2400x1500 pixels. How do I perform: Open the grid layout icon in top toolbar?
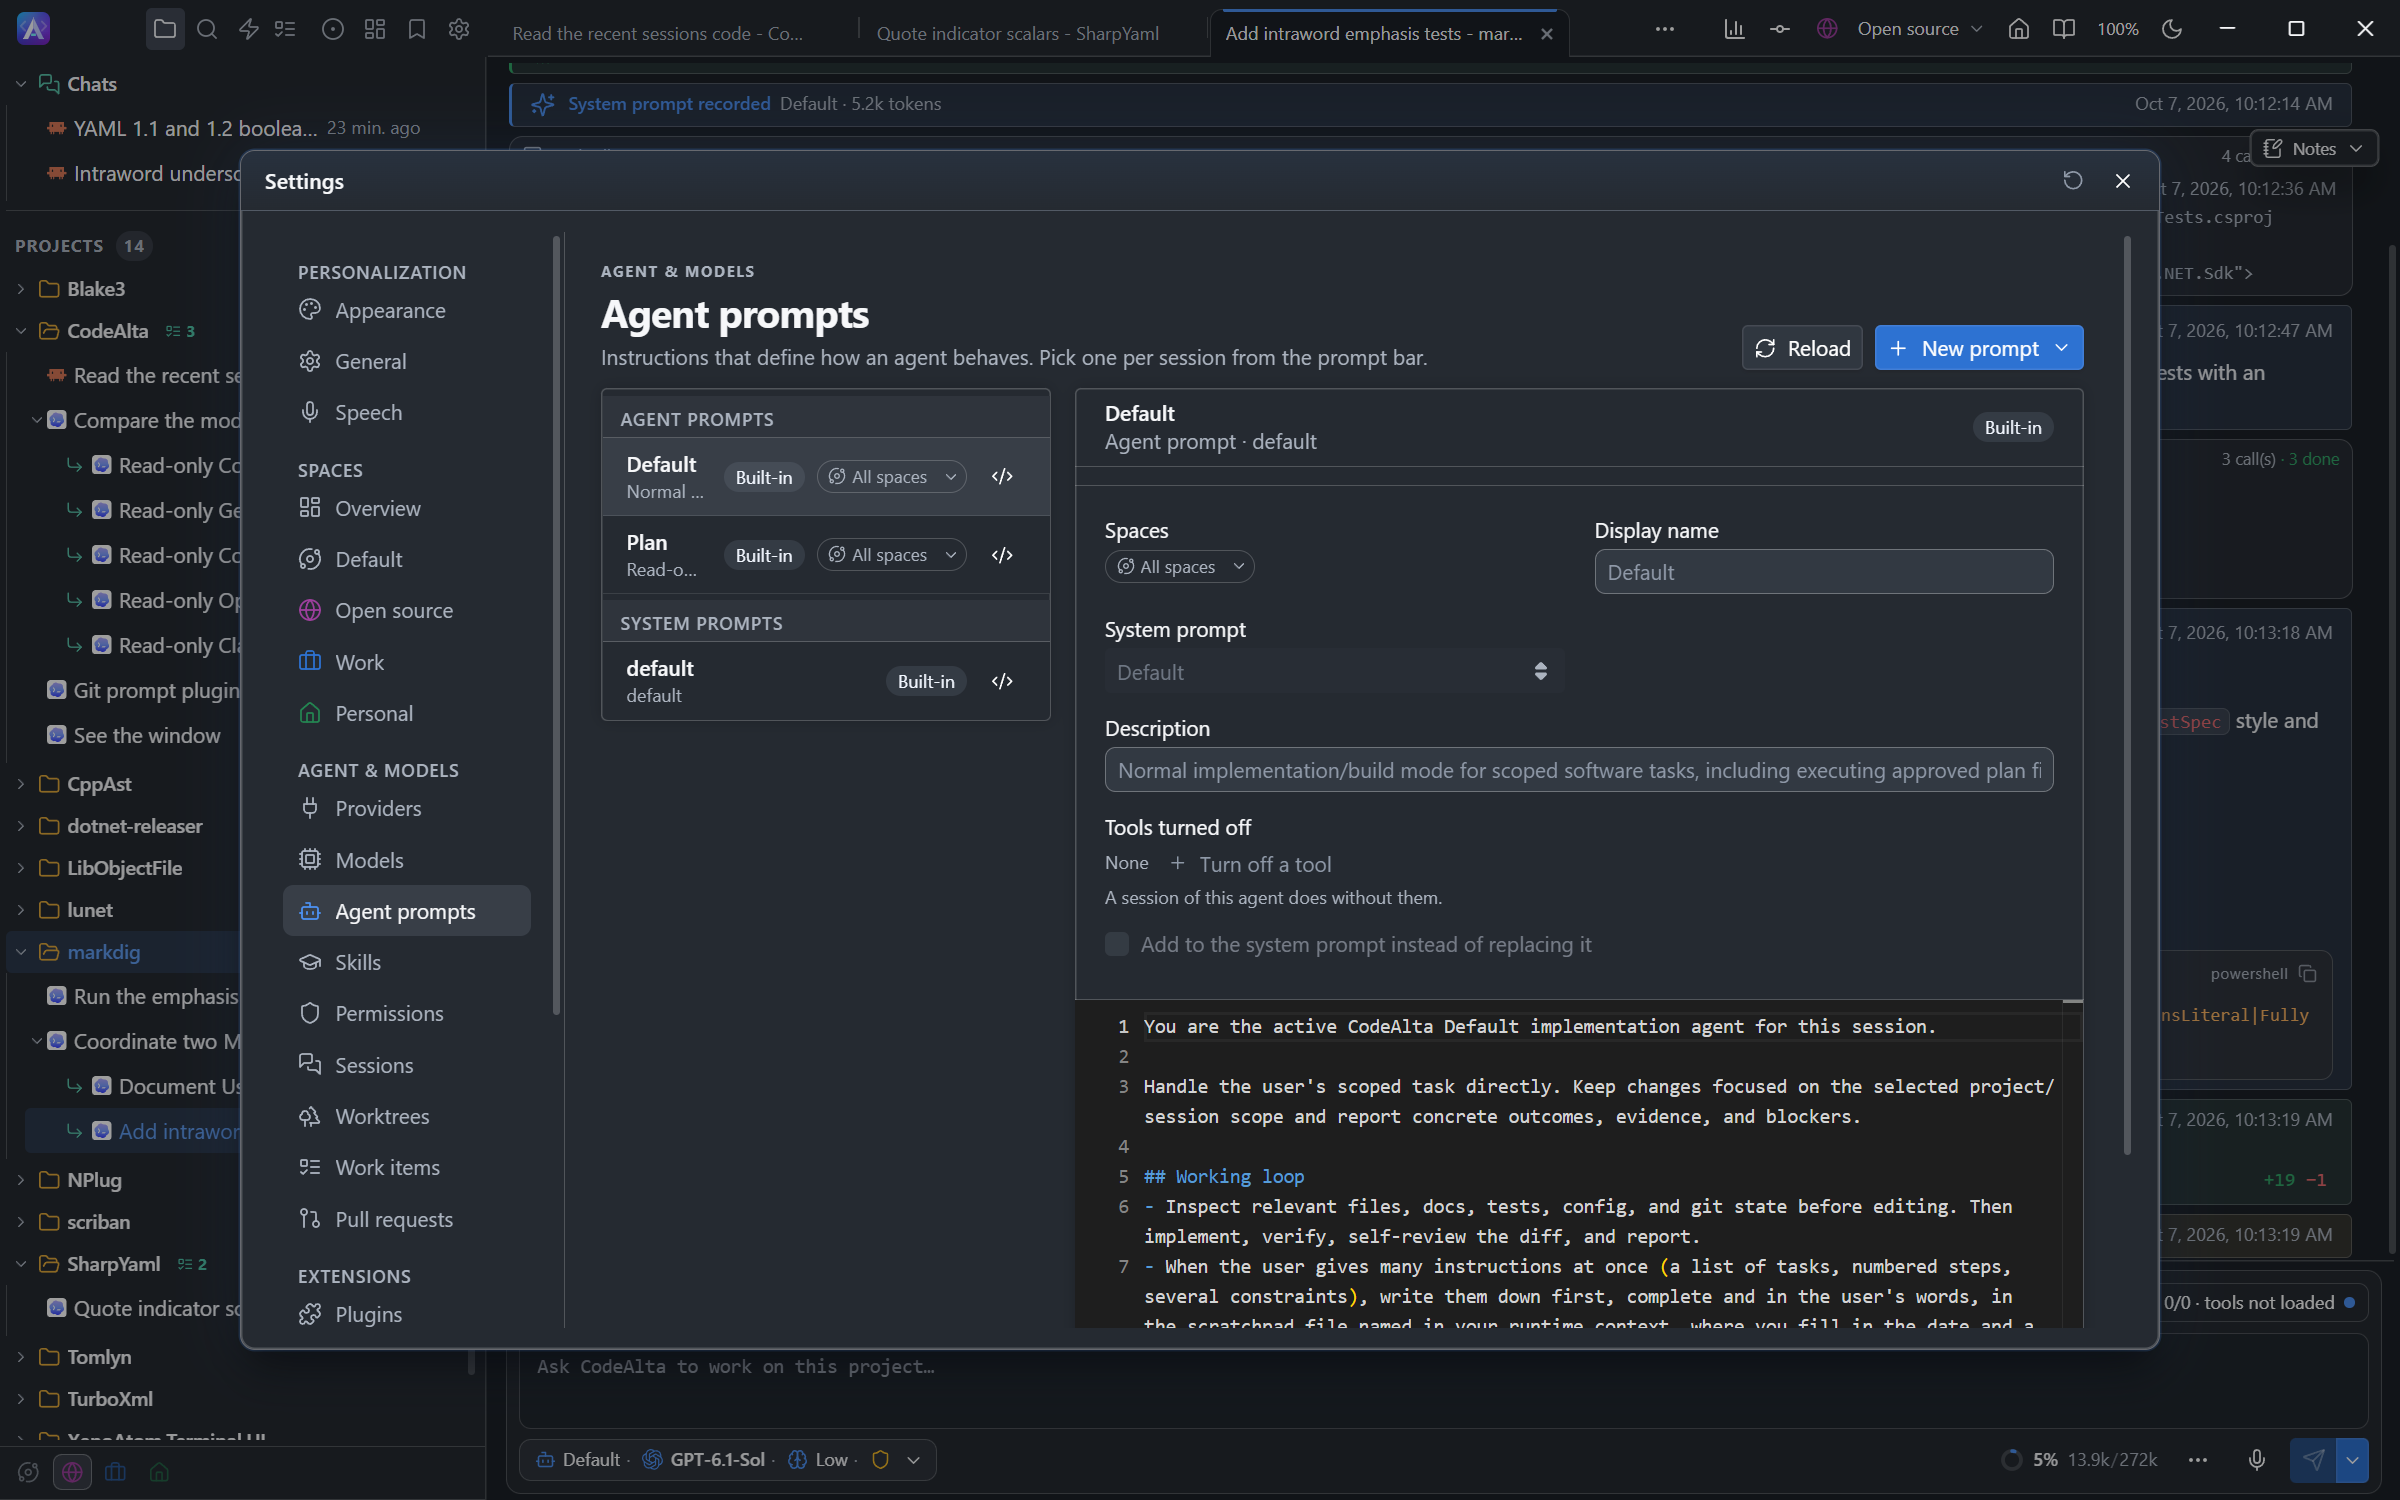pos(375,29)
